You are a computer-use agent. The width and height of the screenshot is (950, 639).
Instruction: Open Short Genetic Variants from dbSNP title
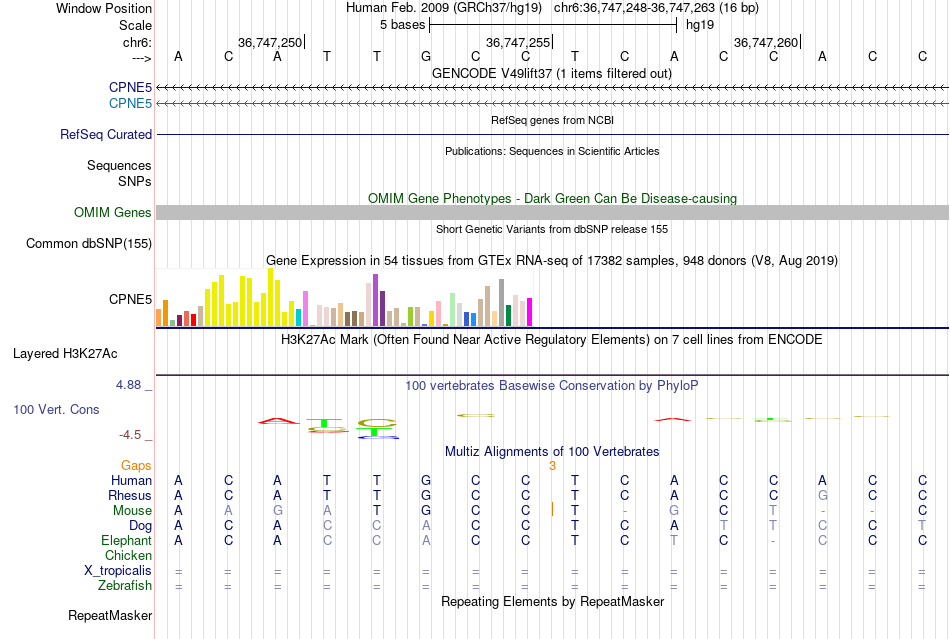[x=552, y=229]
